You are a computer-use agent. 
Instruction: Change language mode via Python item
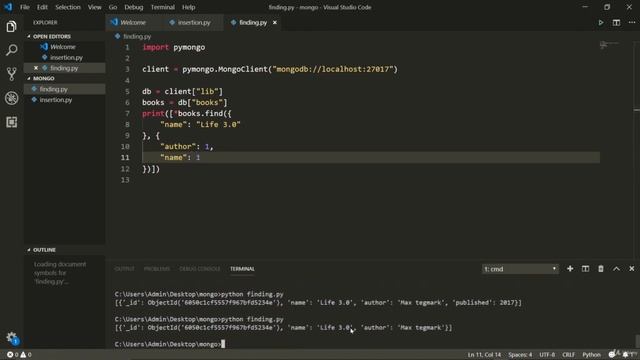(591, 355)
